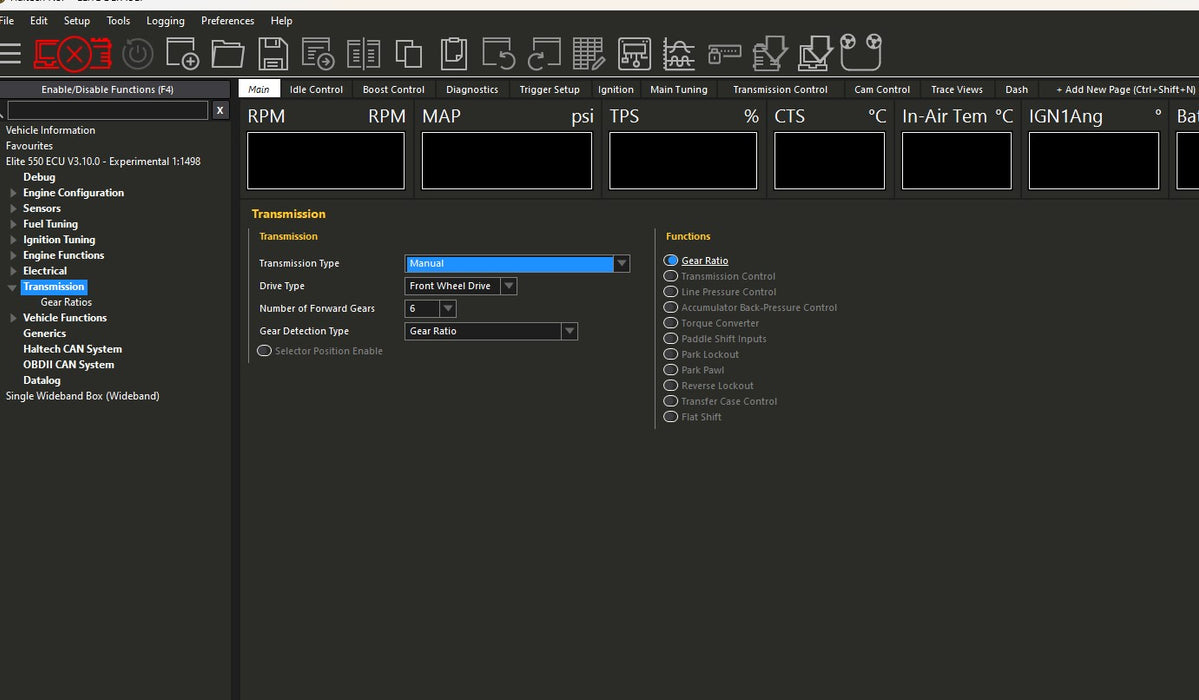
Task: Enable the Selector Position Enable toggle
Action: click(x=265, y=351)
